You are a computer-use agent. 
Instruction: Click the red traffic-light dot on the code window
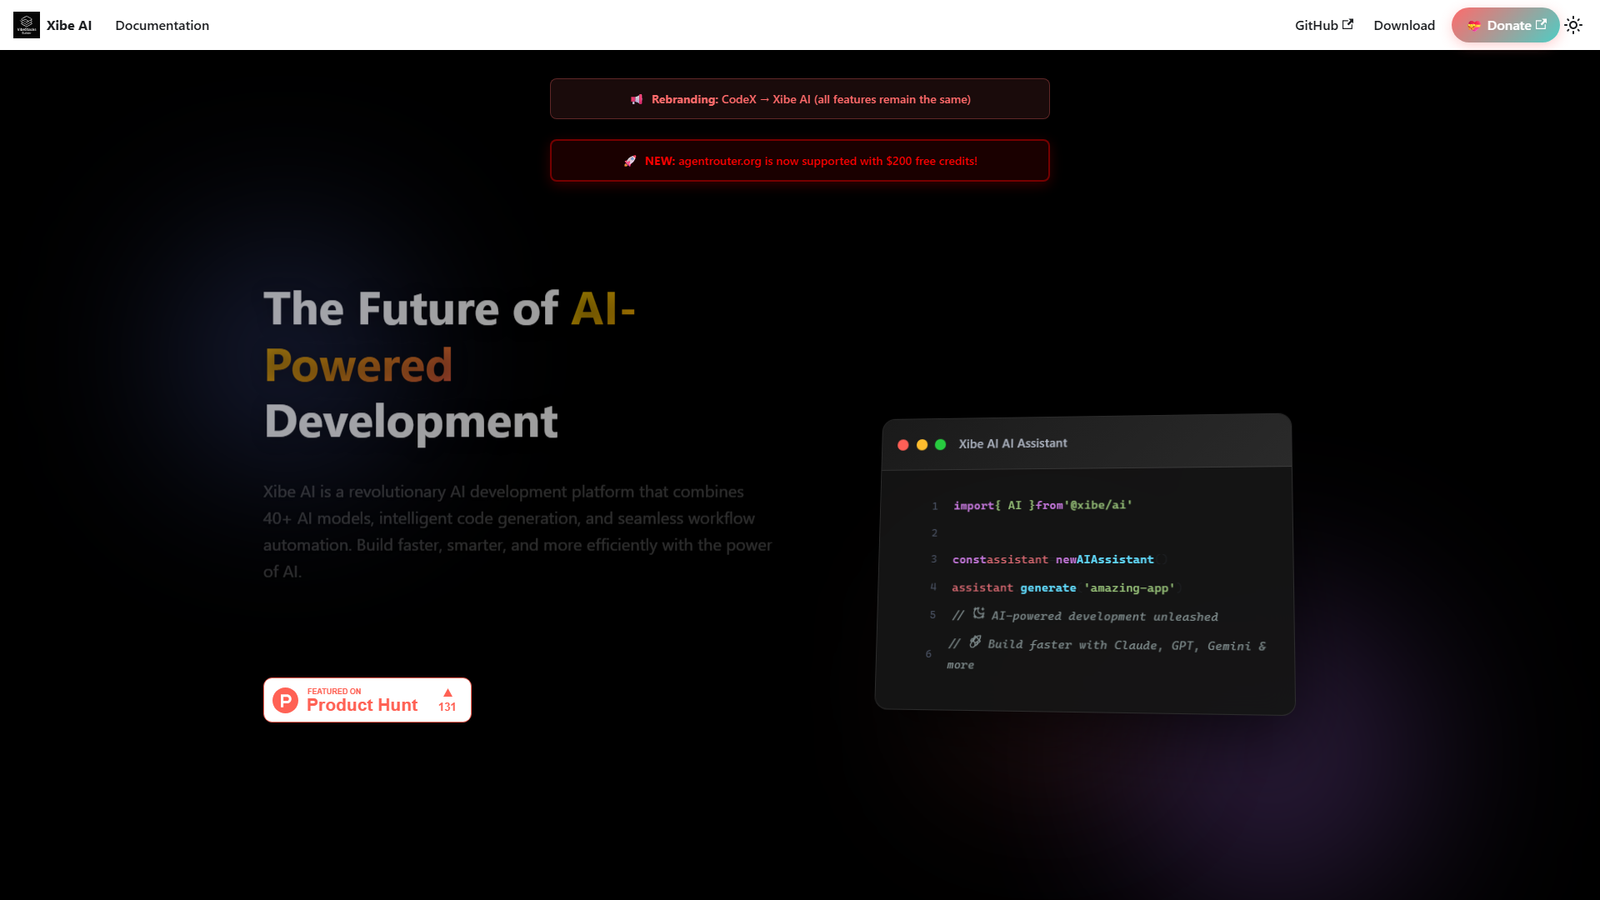click(903, 444)
